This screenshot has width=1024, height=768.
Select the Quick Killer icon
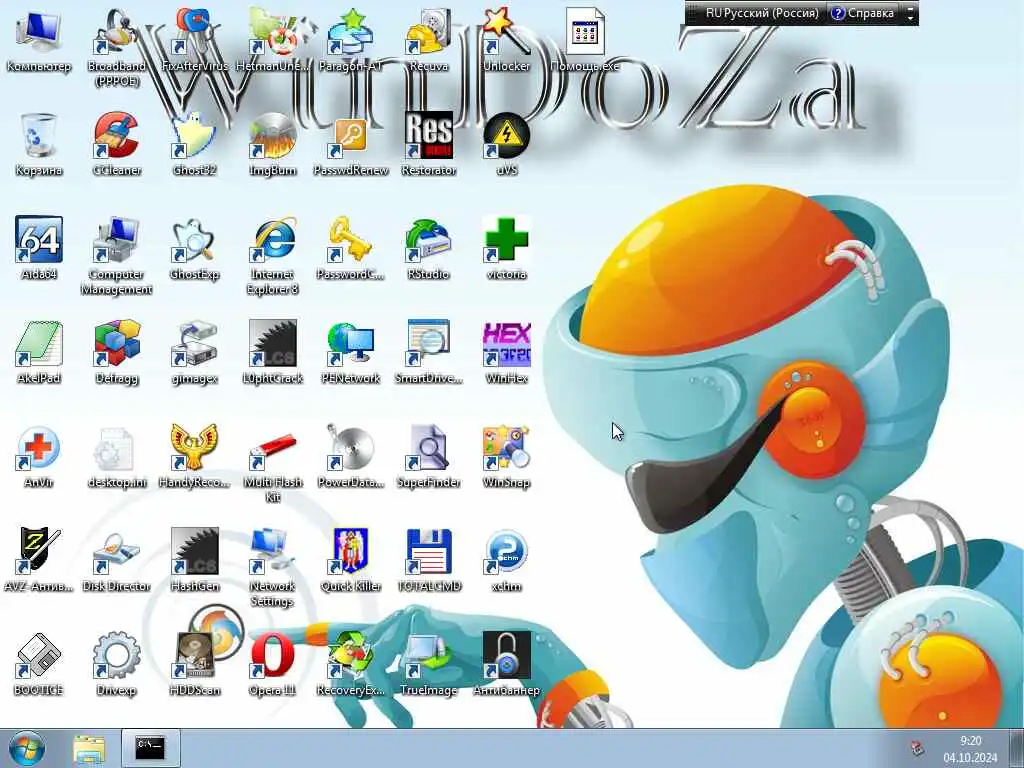[x=351, y=560]
